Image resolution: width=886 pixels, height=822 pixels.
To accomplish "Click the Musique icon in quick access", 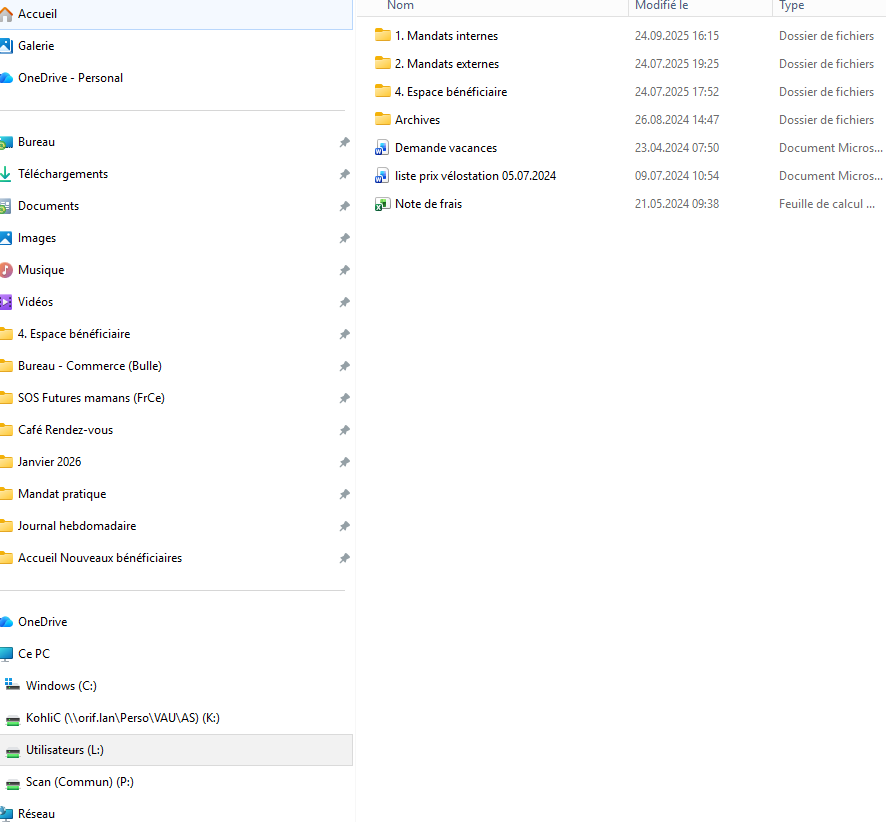I will pyautogui.click(x=6, y=270).
